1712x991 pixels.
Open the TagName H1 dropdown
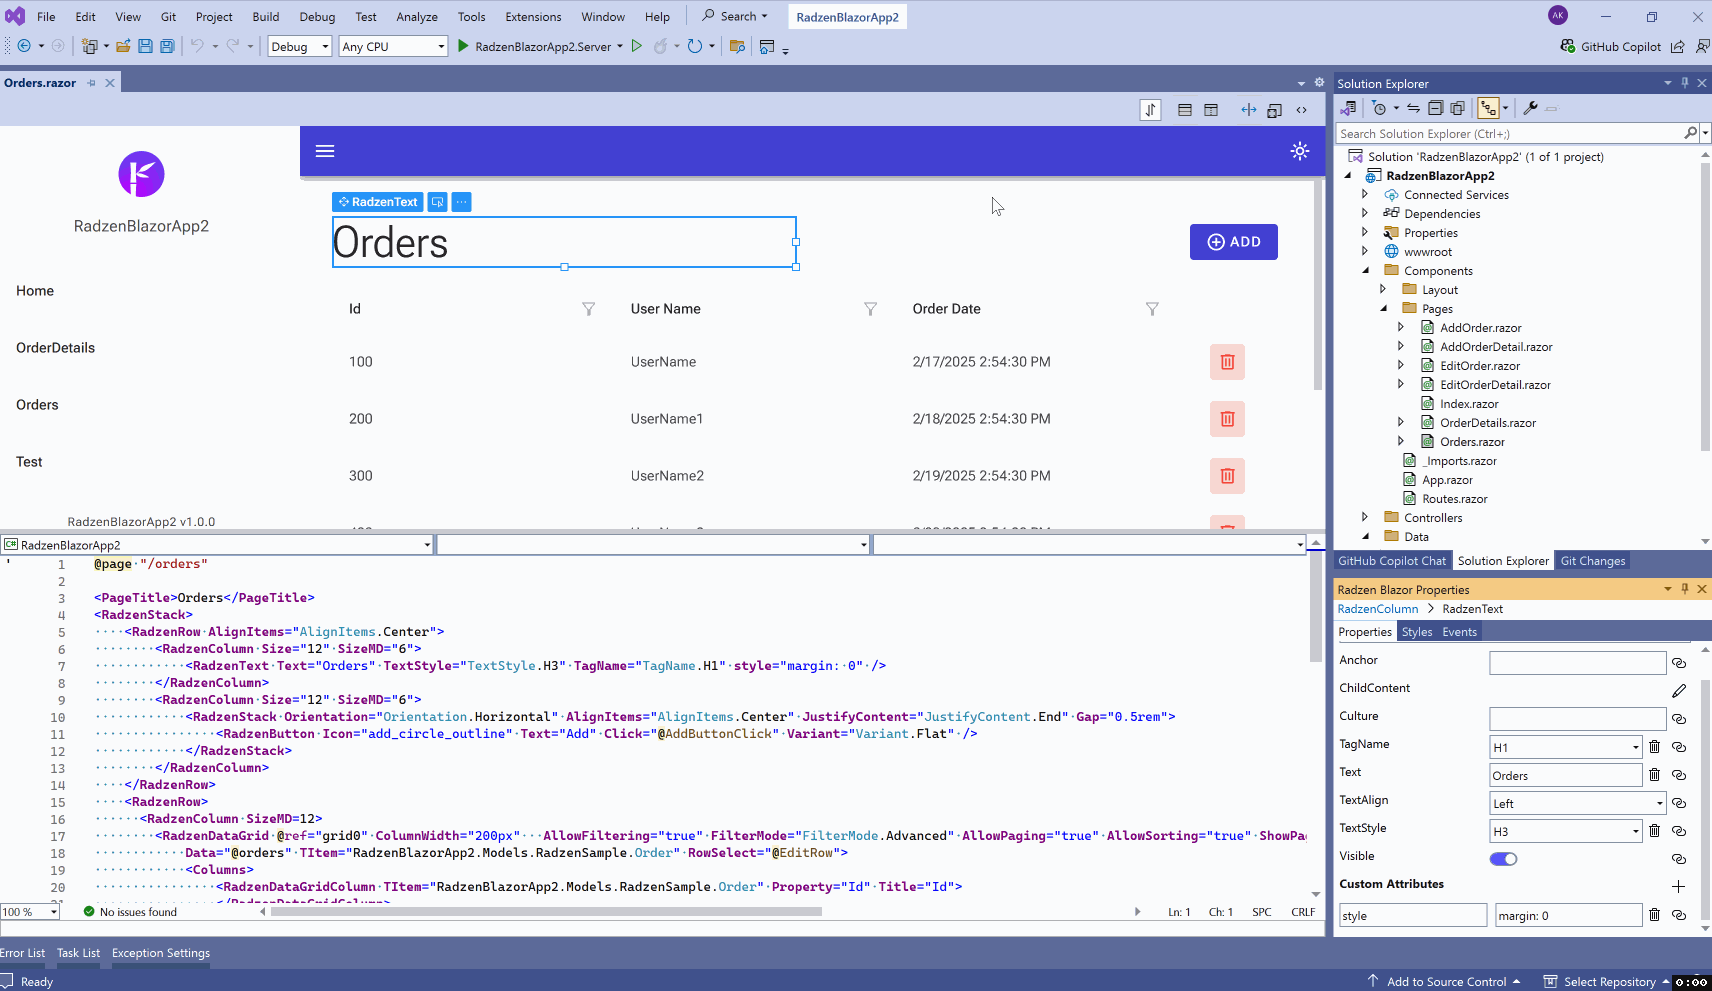pos(1636,747)
